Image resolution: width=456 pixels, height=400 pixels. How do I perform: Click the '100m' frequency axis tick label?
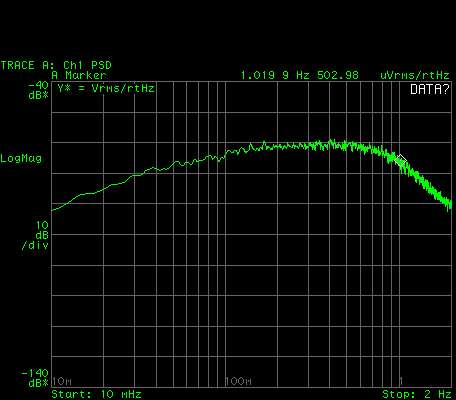238,381
